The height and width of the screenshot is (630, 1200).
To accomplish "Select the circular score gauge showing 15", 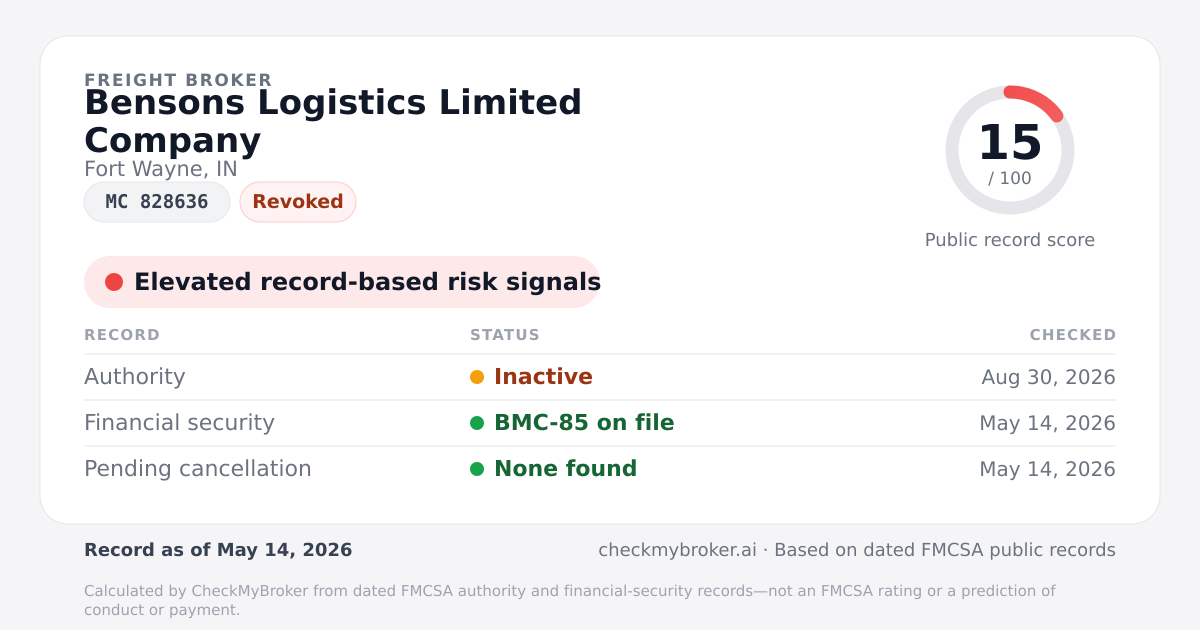I will coord(1010,150).
